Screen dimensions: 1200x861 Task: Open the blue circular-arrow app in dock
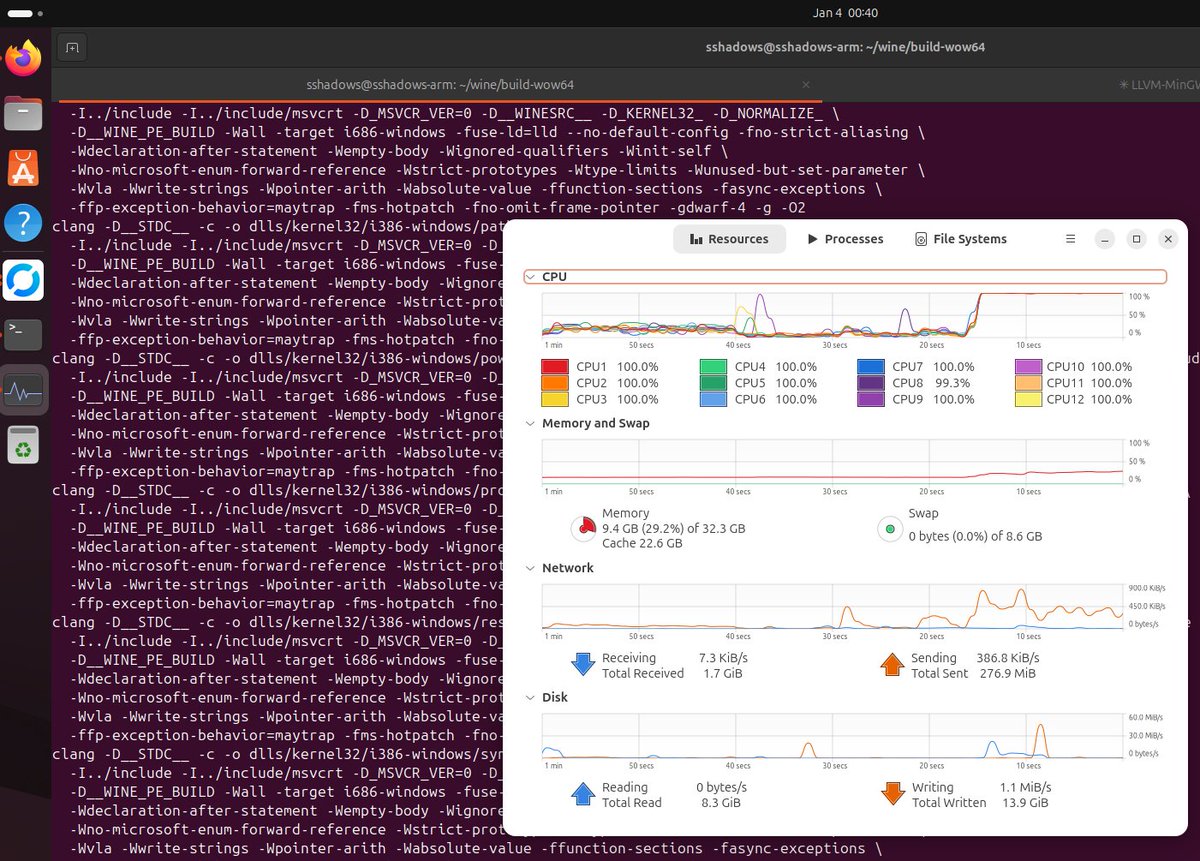(24, 280)
